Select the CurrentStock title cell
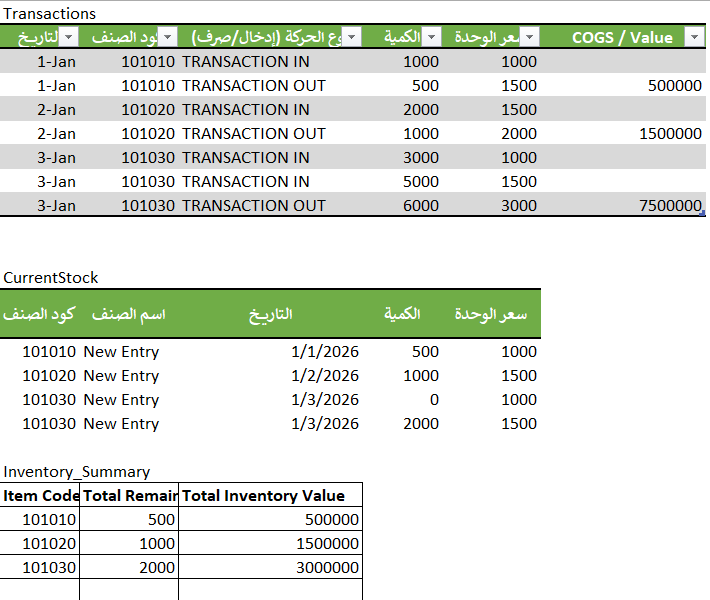The width and height of the screenshot is (710, 600). click(51, 278)
